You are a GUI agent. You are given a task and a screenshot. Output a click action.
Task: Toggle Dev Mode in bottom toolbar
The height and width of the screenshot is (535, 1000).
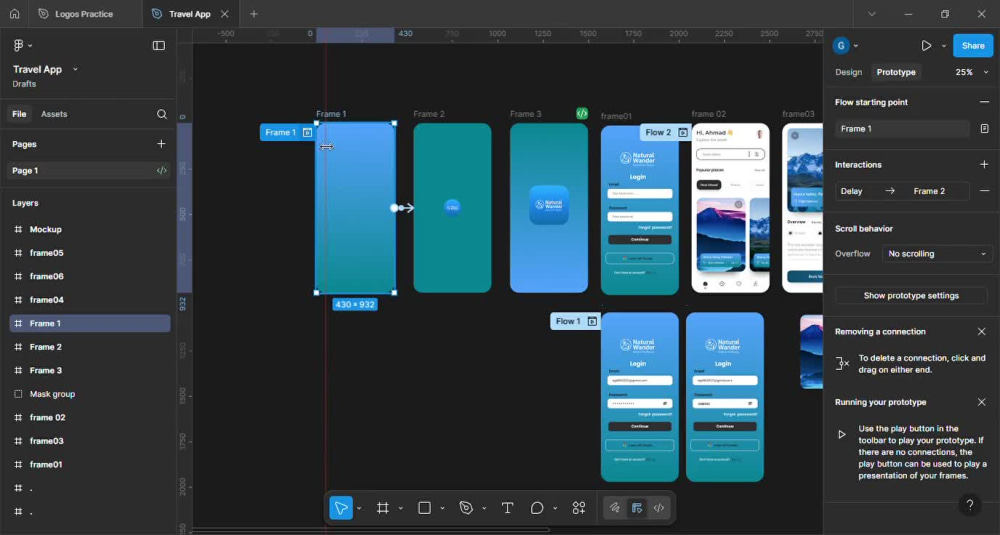coord(659,508)
